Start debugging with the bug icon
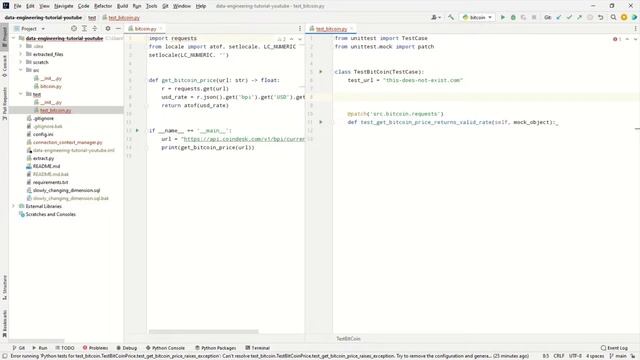The image size is (640, 360). click(513, 18)
